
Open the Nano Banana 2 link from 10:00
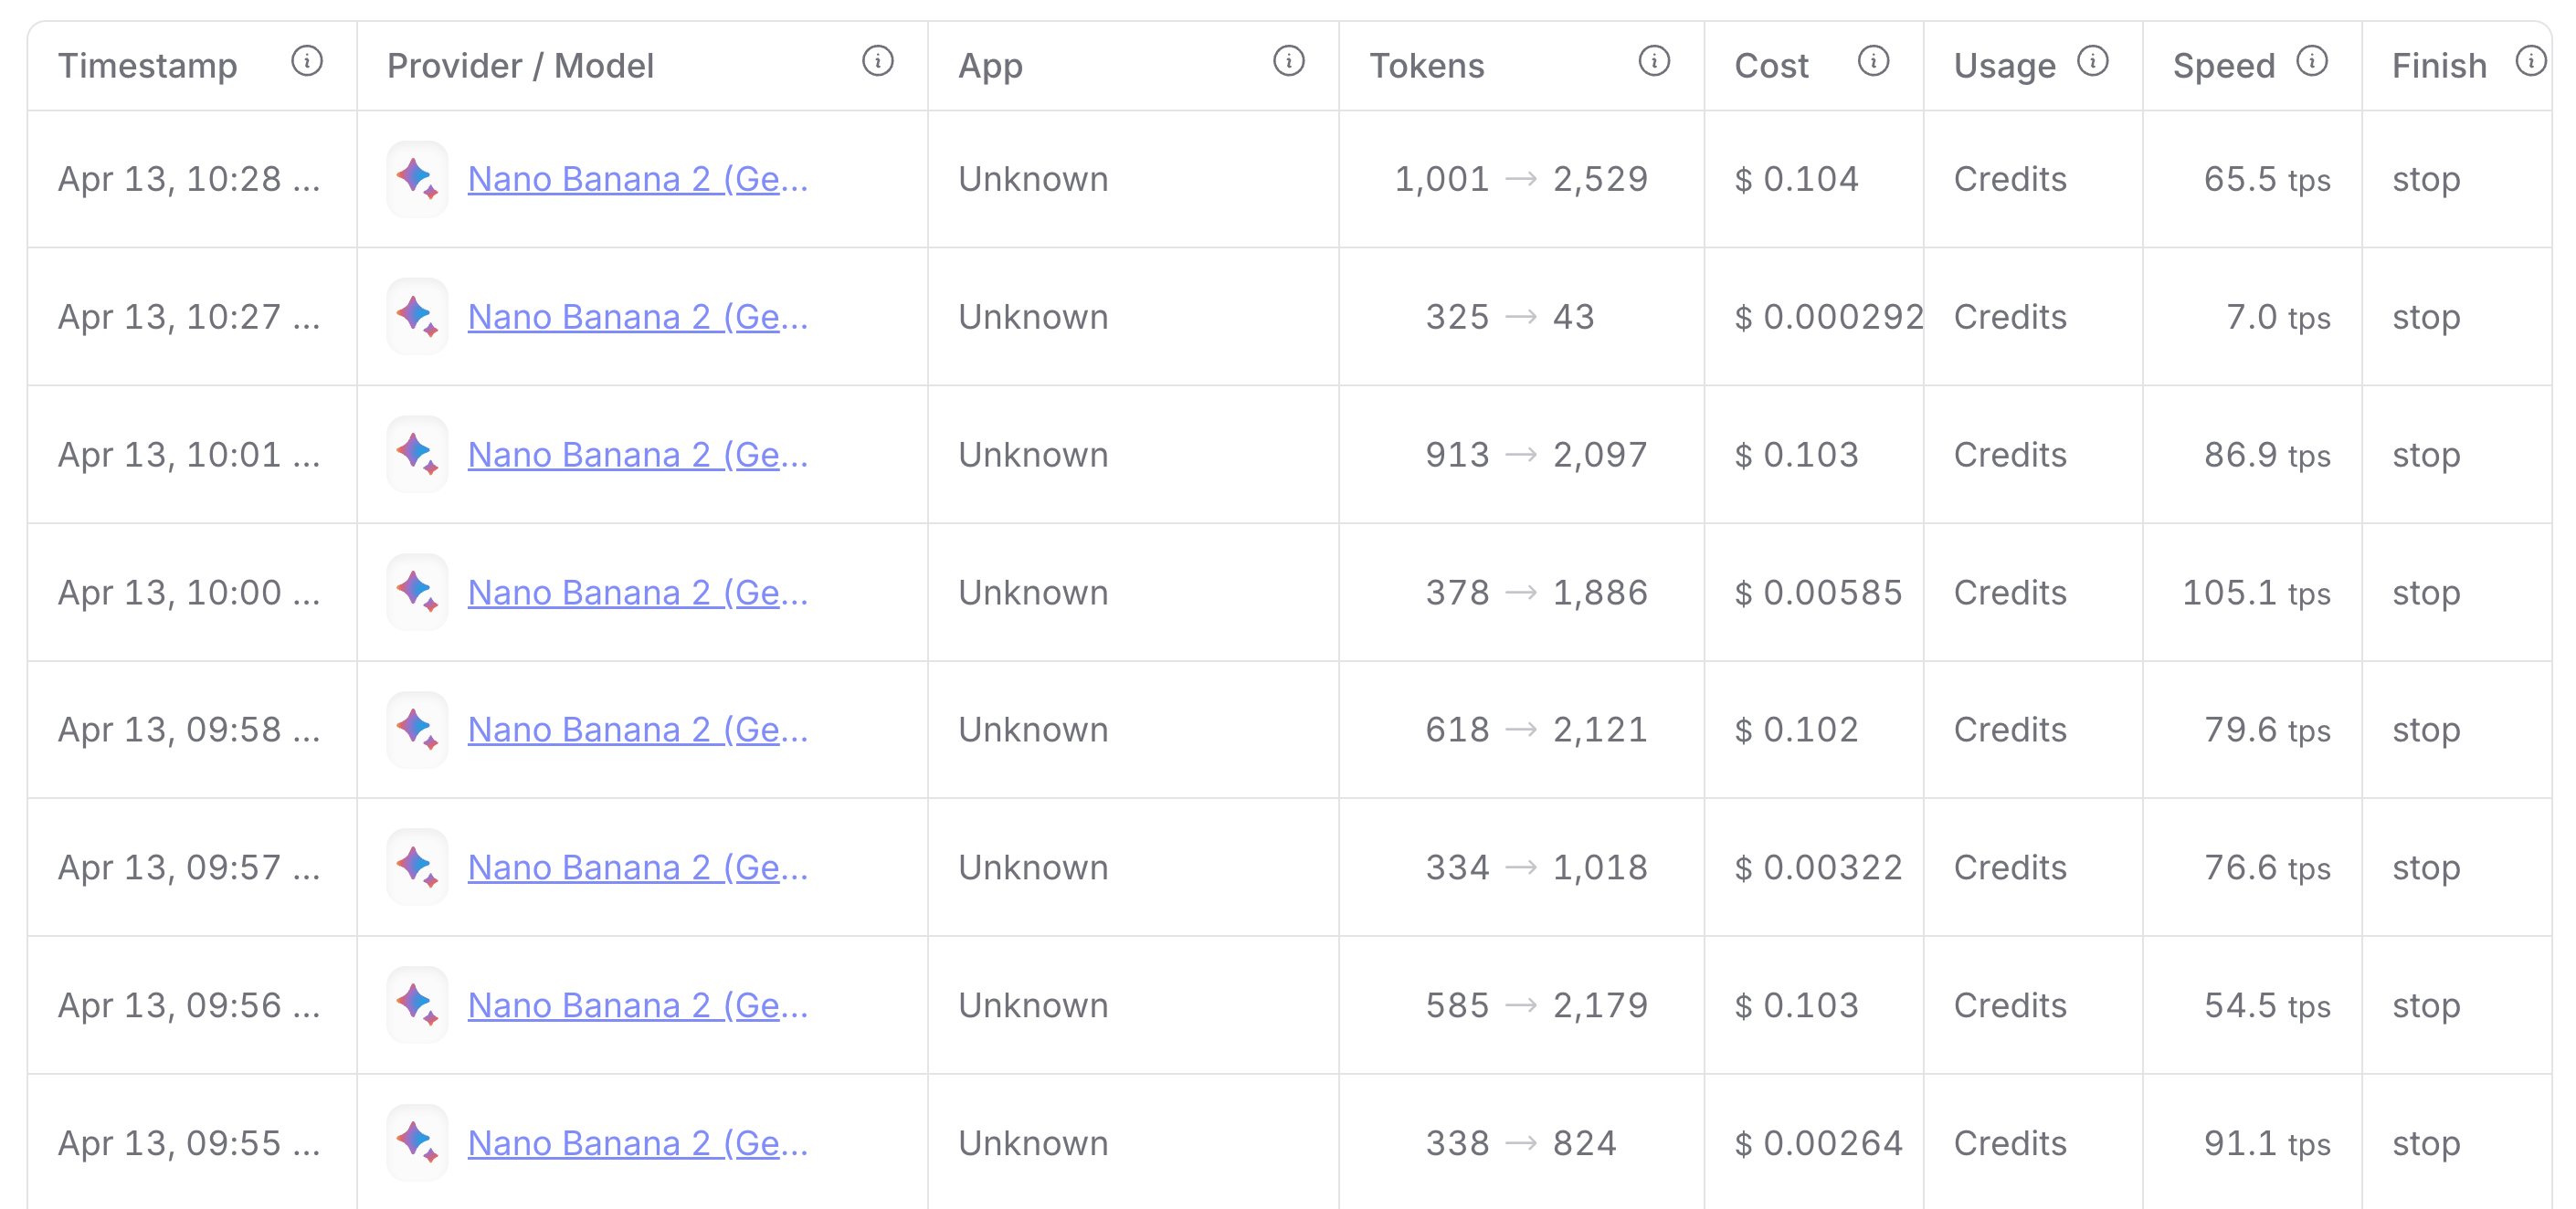637,593
